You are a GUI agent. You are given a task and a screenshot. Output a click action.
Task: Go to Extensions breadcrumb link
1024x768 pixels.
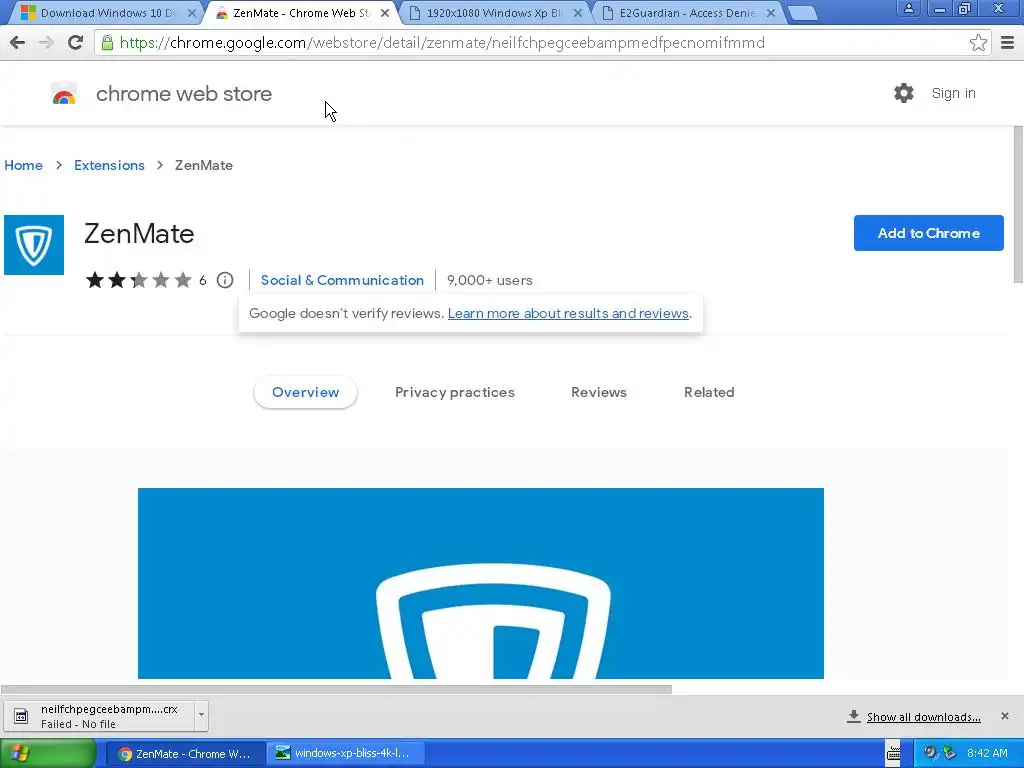[x=109, y=165]
